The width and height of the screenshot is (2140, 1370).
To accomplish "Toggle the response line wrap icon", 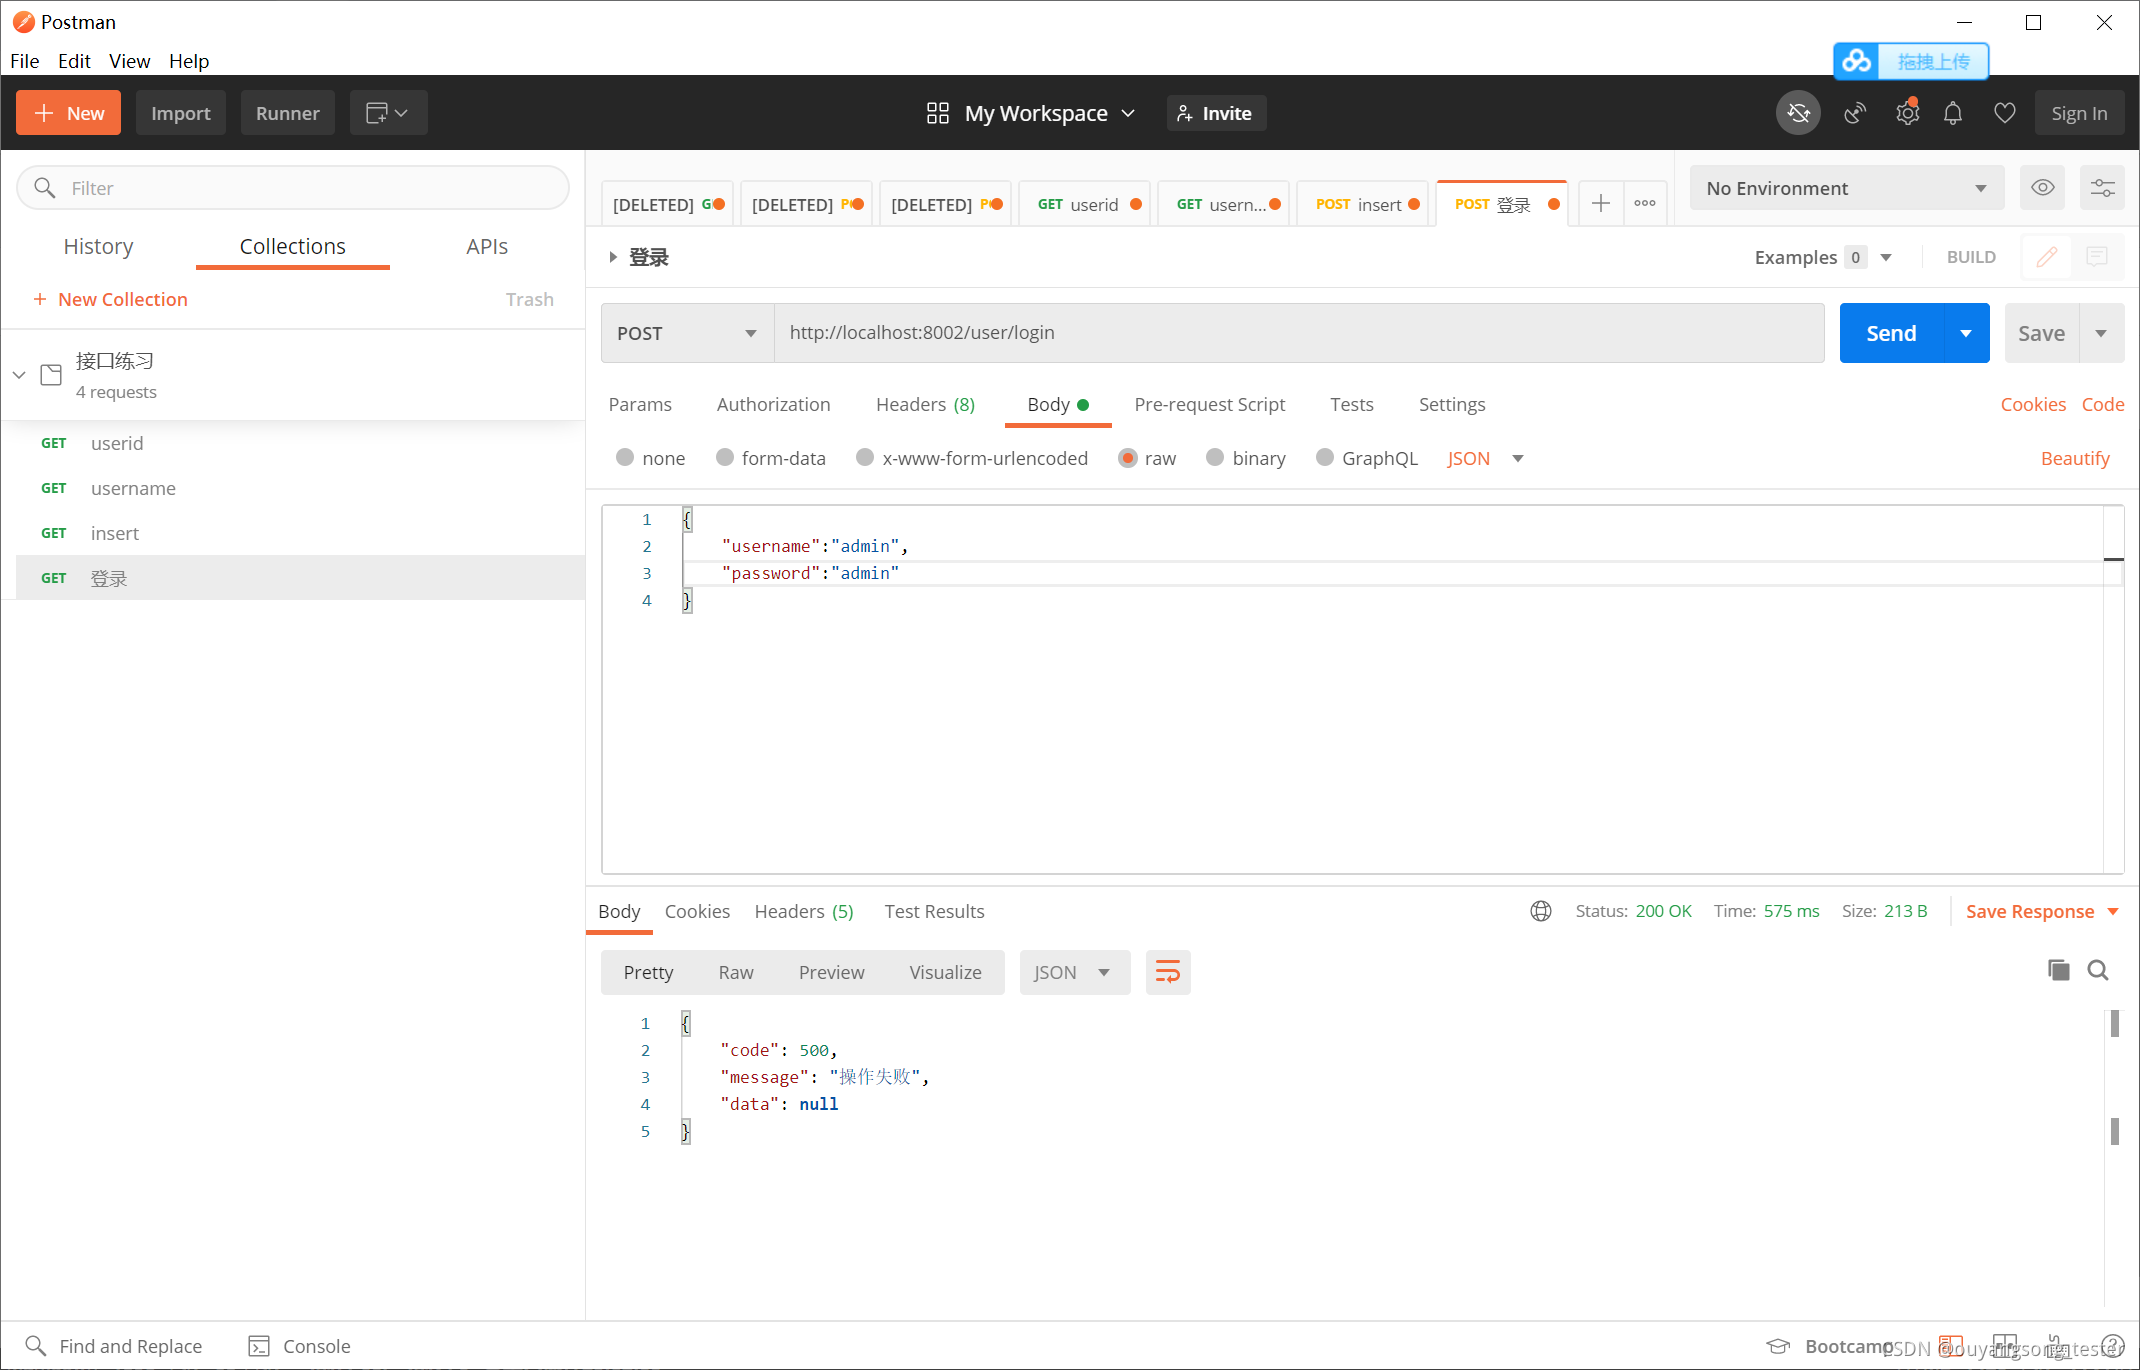I will click(x=1167, y=972).
